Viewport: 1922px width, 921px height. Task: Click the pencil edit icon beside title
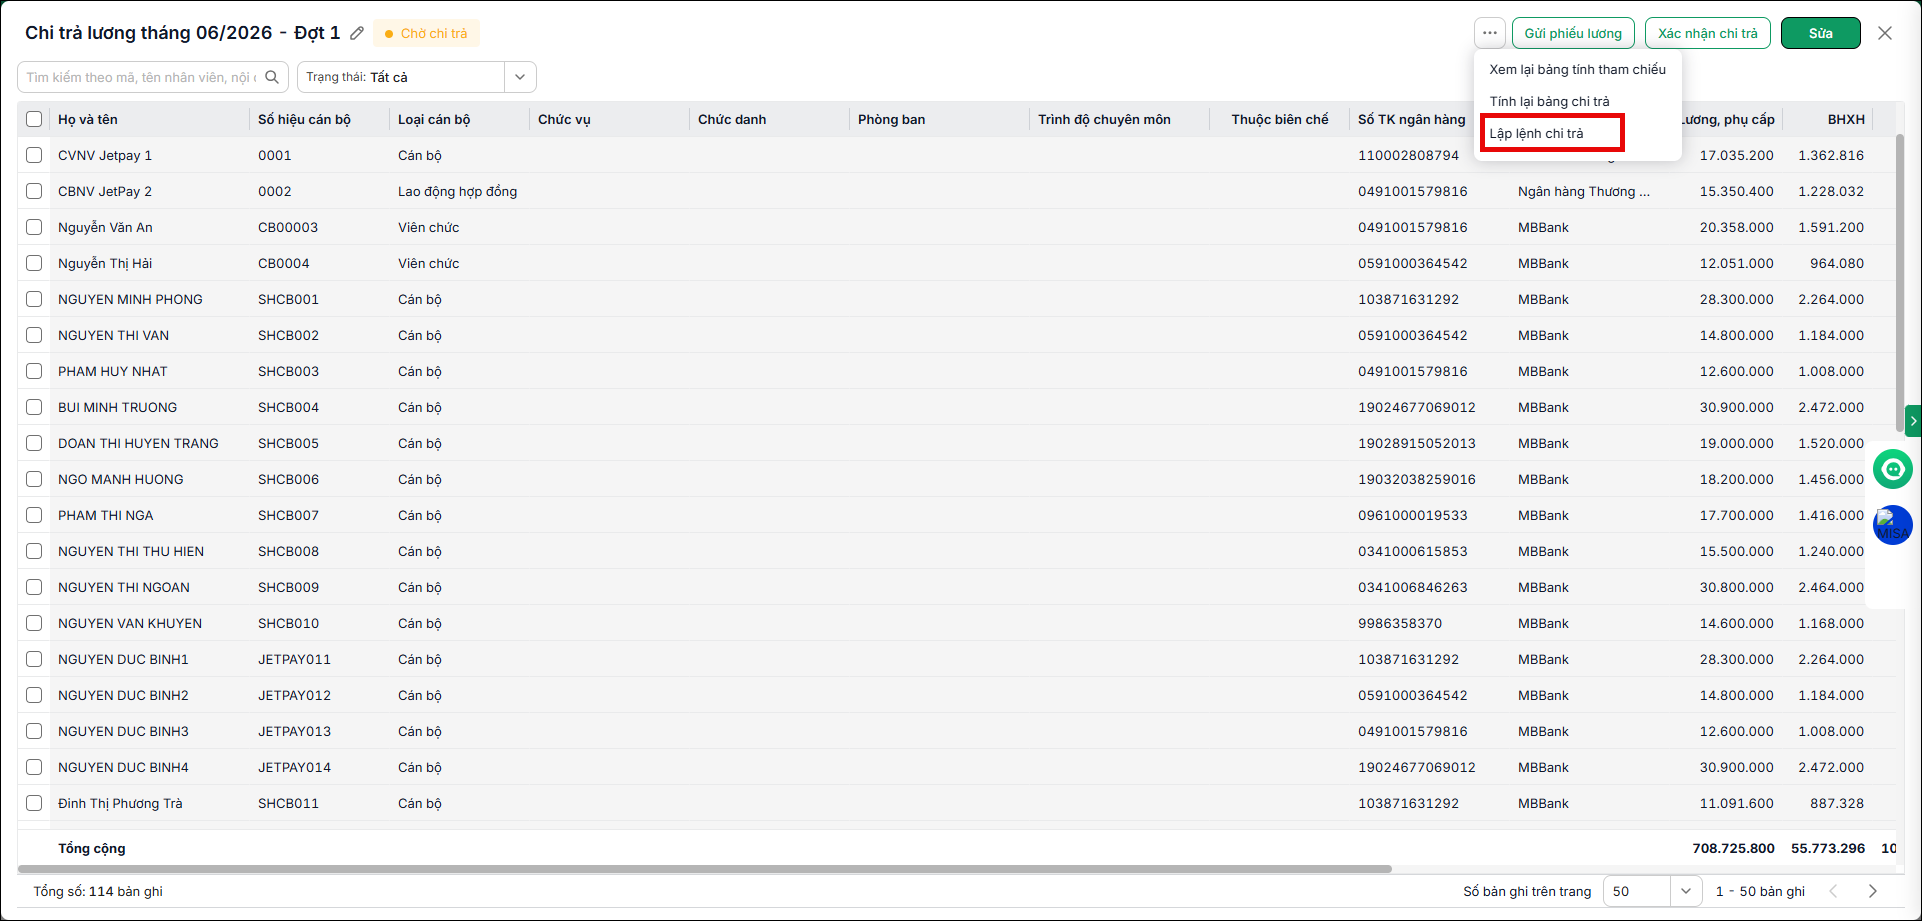[357, 33]
